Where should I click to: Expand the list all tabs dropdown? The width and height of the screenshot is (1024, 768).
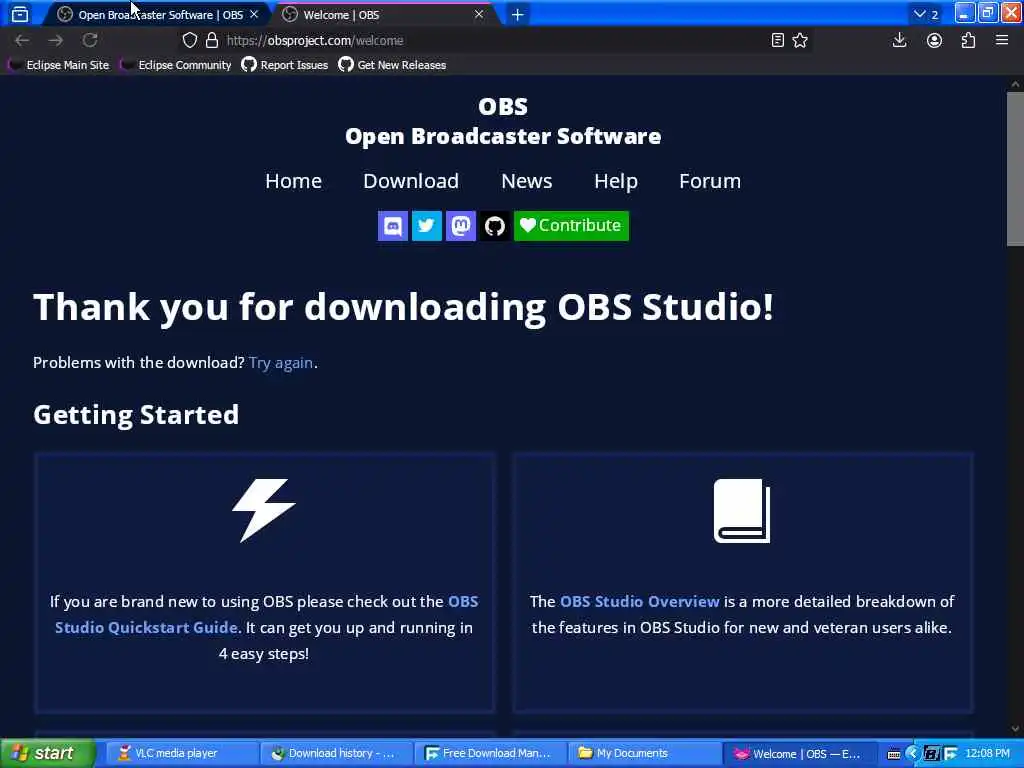[x=925, y=14]
